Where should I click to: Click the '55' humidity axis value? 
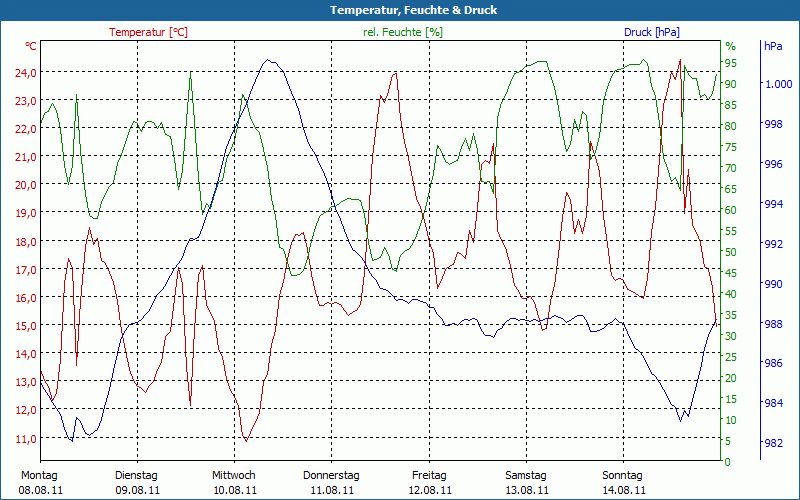pyautogui.click(x=731, y=231)
